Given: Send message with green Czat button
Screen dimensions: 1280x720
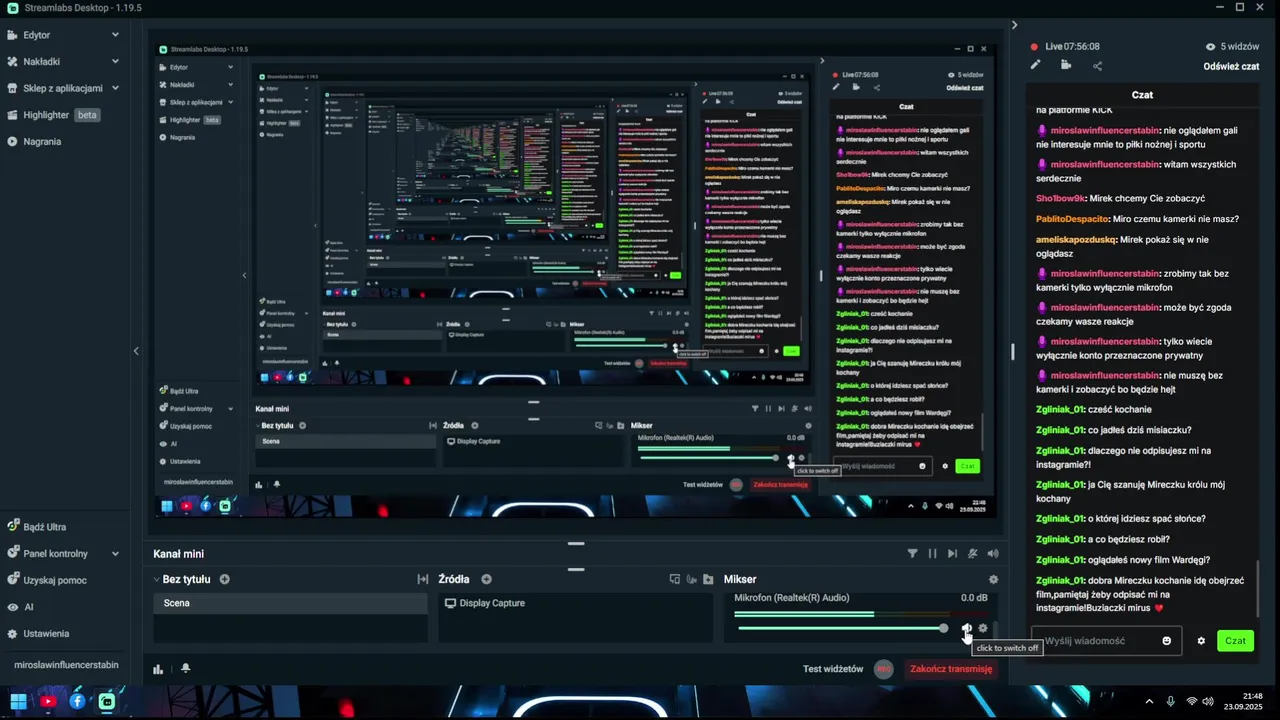Looking at the screenshot, I should click(x=1235, y=641).
